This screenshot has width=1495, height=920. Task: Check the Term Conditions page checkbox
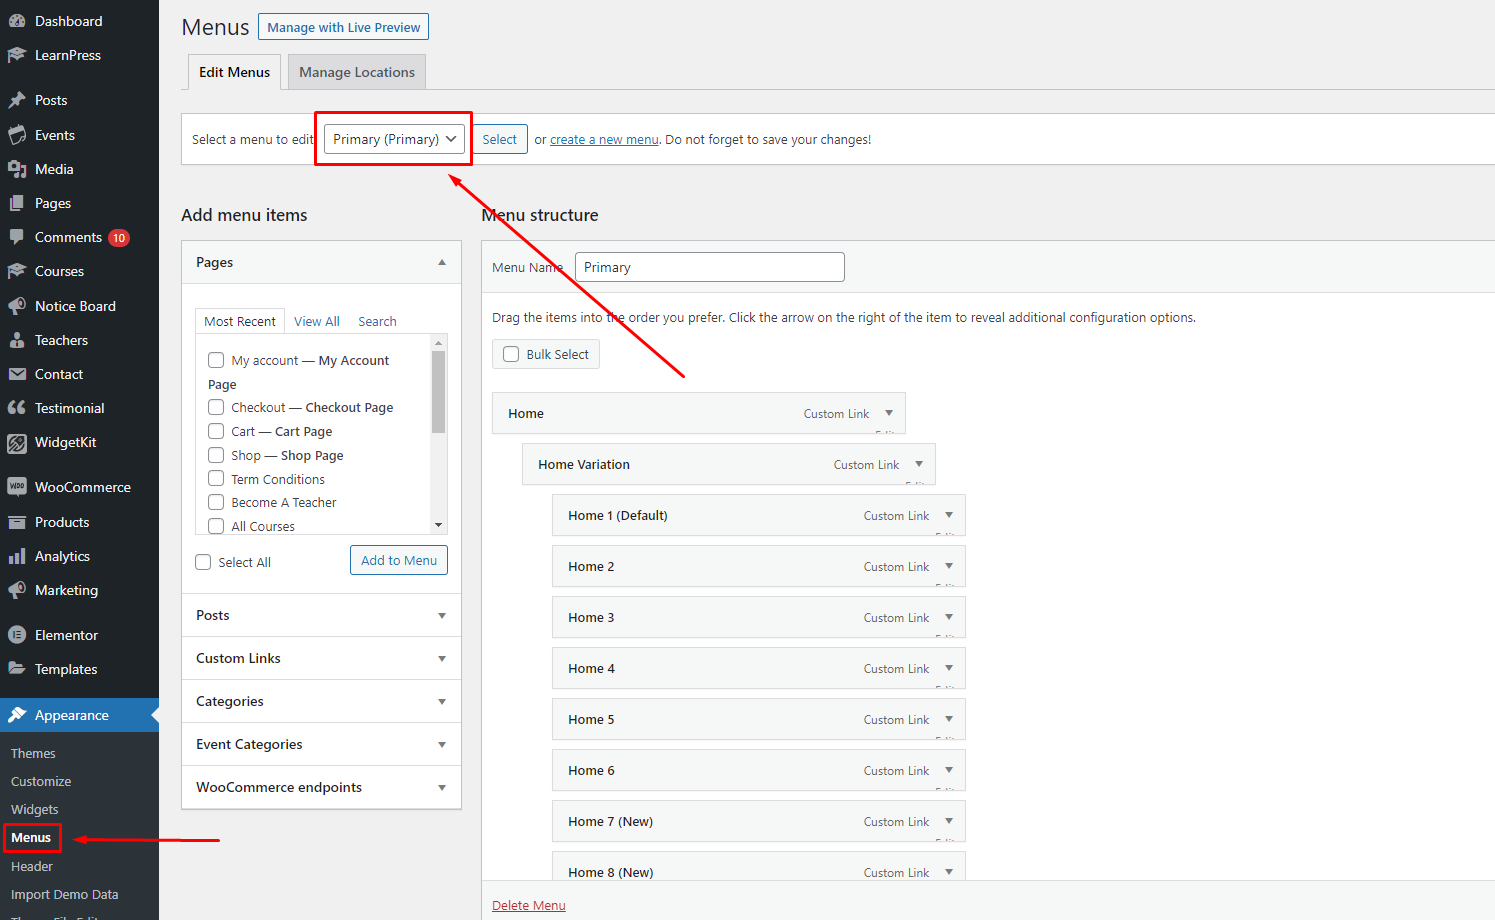point(216,479)
